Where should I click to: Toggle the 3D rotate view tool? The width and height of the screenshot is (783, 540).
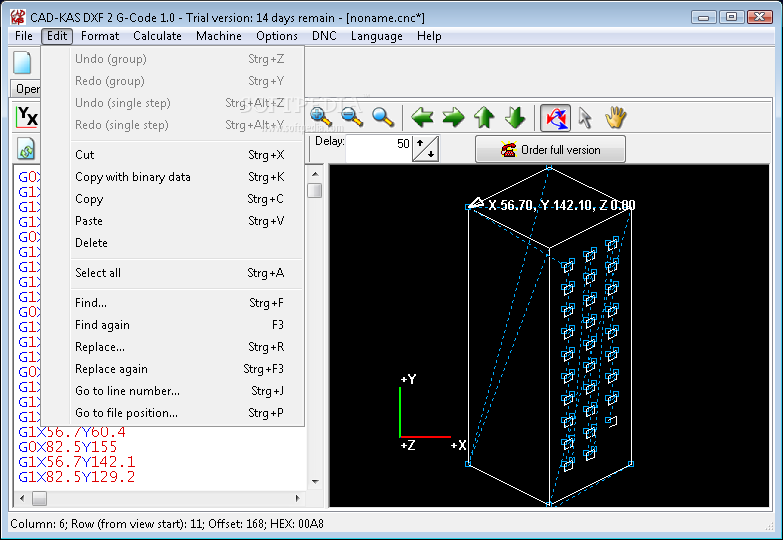point(555,118)
